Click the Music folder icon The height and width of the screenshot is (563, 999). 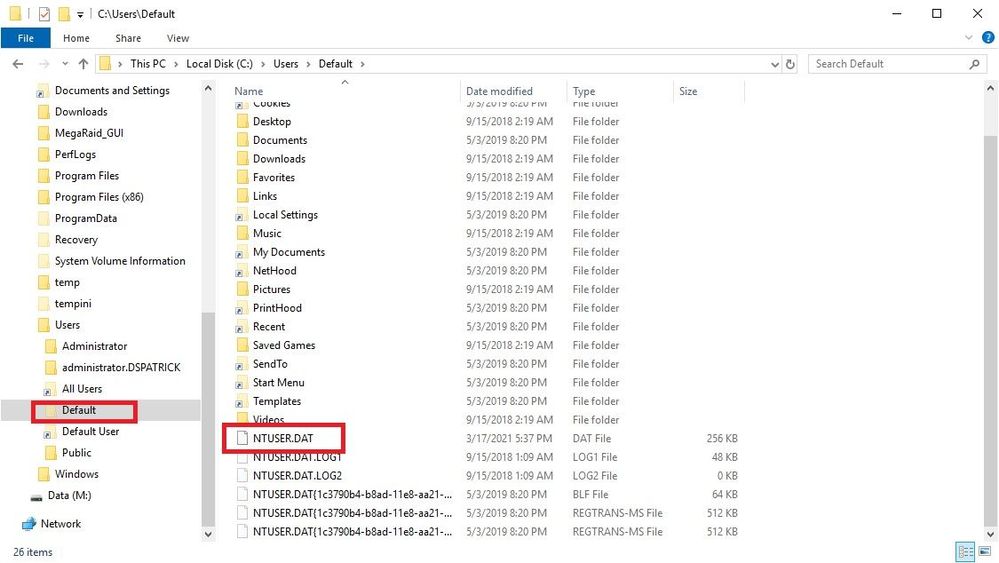(242, 233)
